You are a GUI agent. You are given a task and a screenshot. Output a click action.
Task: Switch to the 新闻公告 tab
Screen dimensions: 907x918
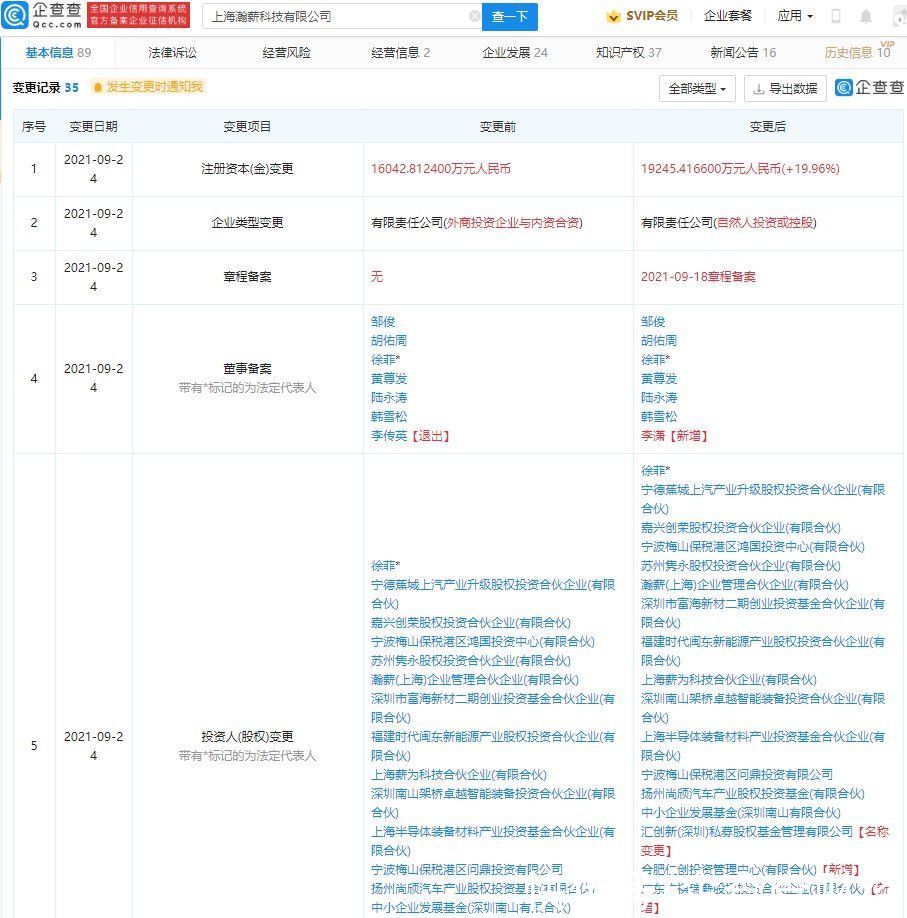pyautogui.click(x=743, y=53)
